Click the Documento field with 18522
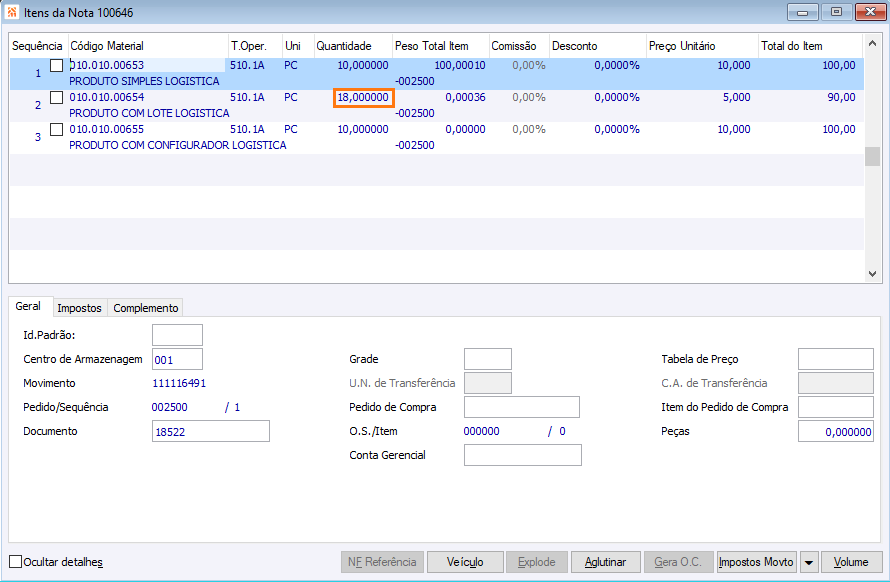 pos(211,432)
